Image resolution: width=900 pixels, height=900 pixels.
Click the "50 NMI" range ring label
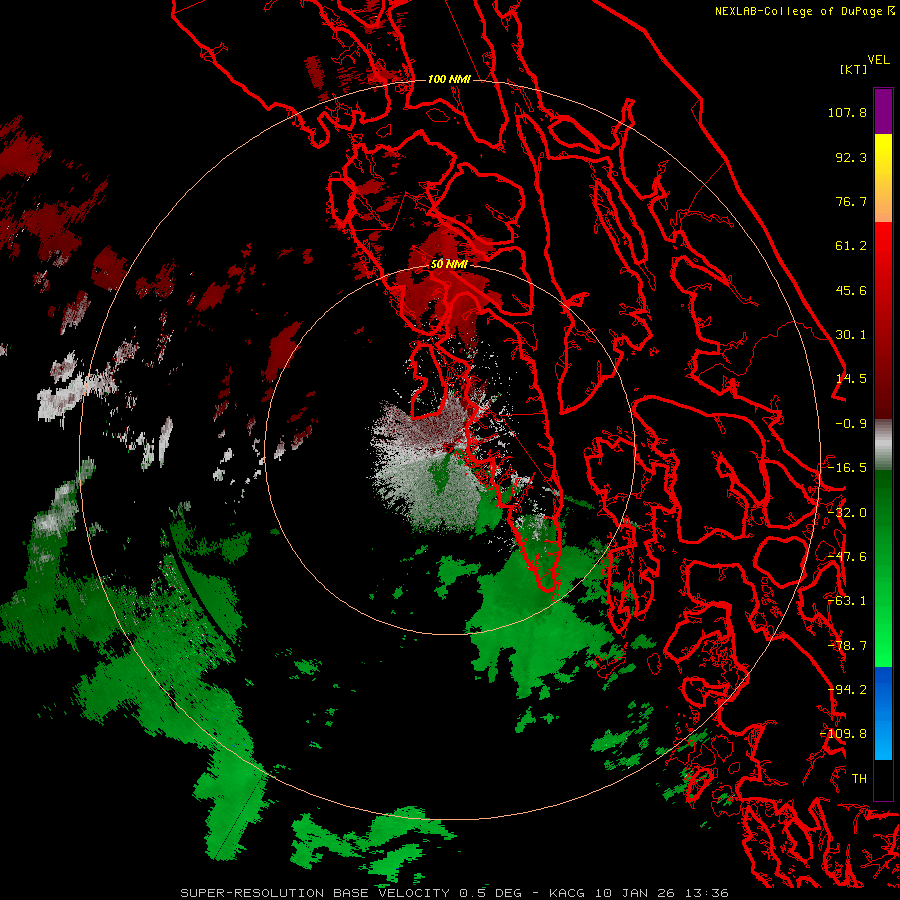pyautogui.click(x=449, y=264)
